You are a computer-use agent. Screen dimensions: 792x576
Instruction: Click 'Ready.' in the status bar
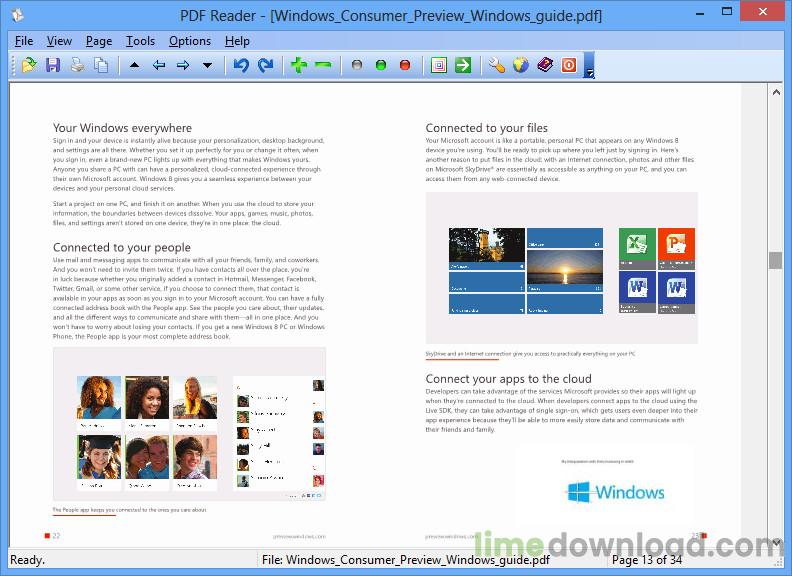tap(27, 560)
